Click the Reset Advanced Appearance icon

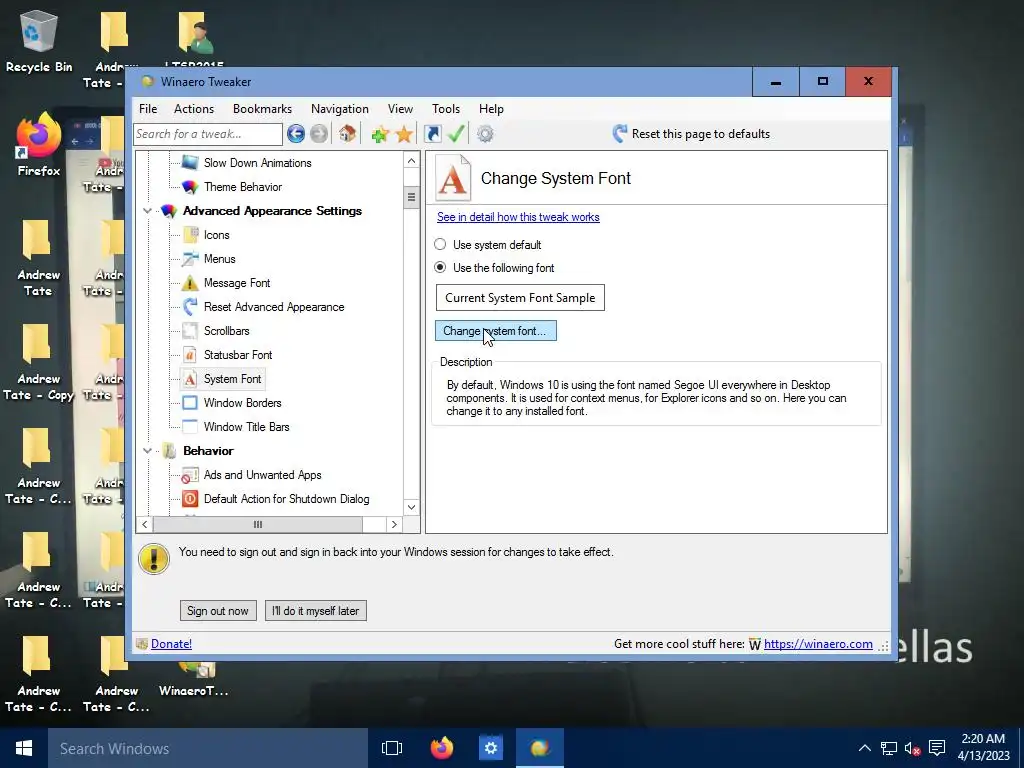[190, 306]
